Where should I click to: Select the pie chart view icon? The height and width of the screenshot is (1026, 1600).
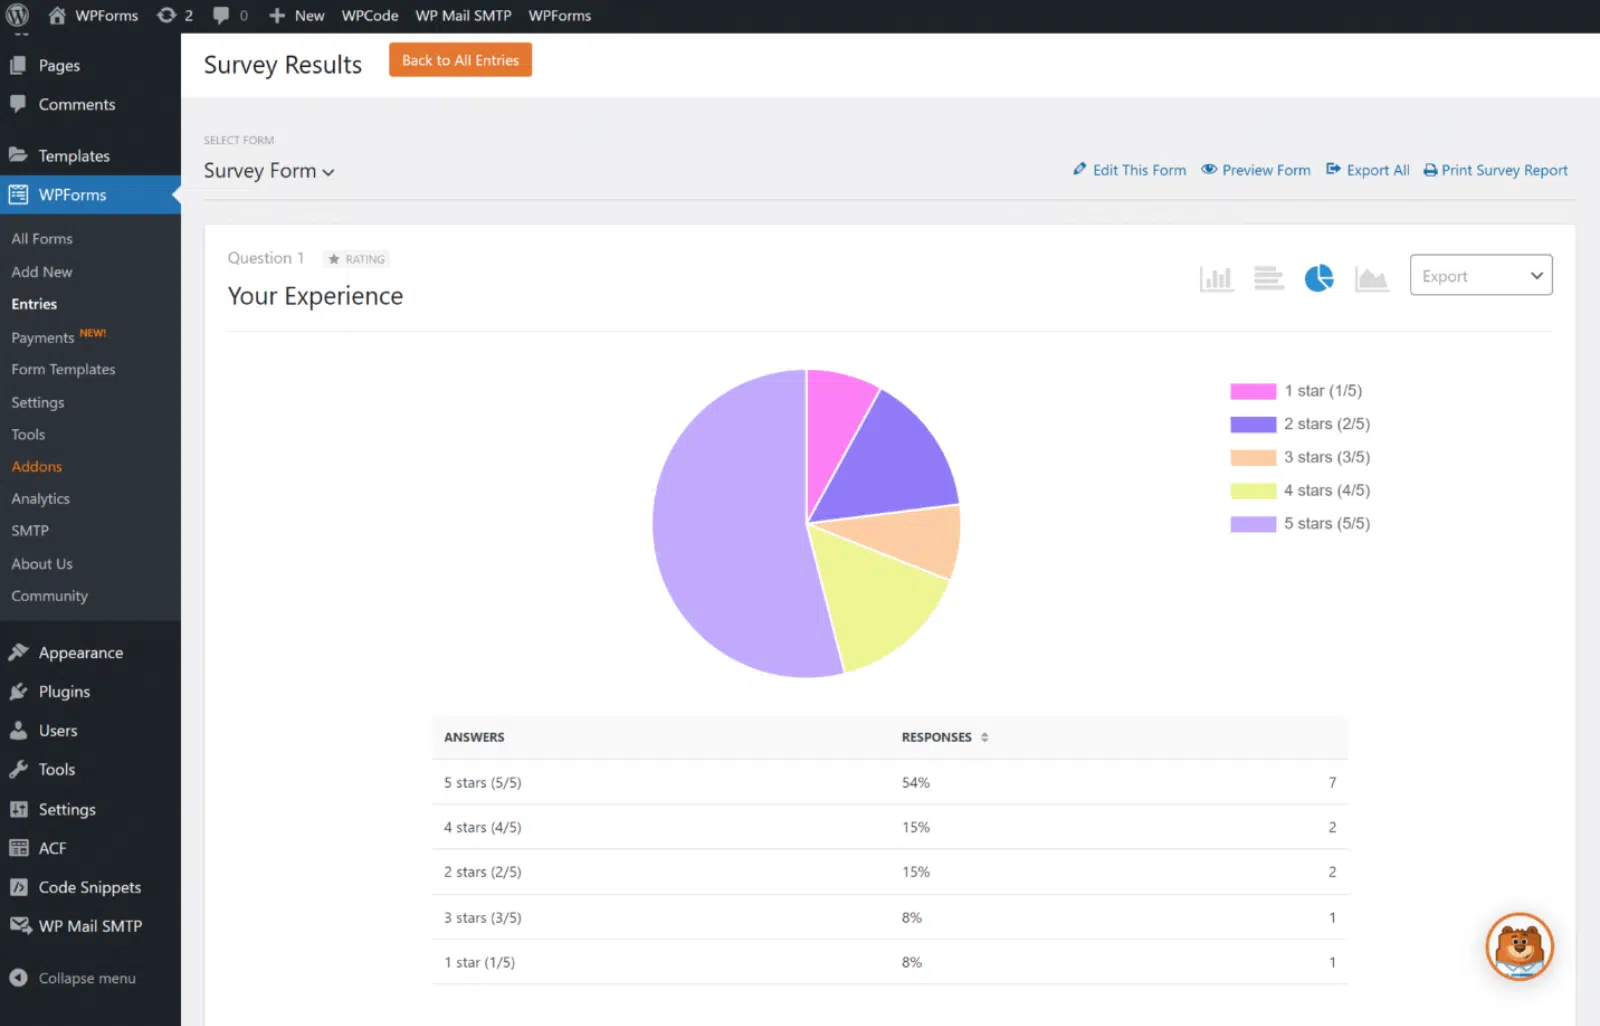(1319, 278)
